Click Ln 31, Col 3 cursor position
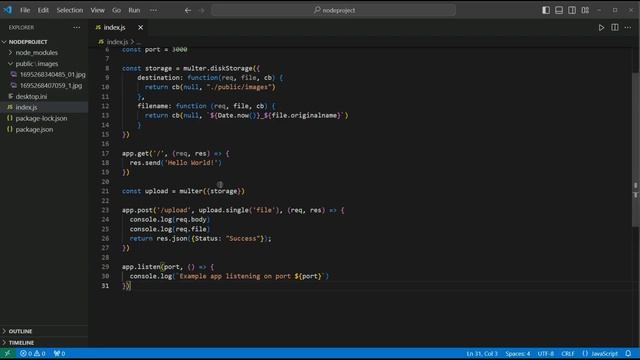The width and height of the screenshot is (640, 360). [x=482, y=353]
